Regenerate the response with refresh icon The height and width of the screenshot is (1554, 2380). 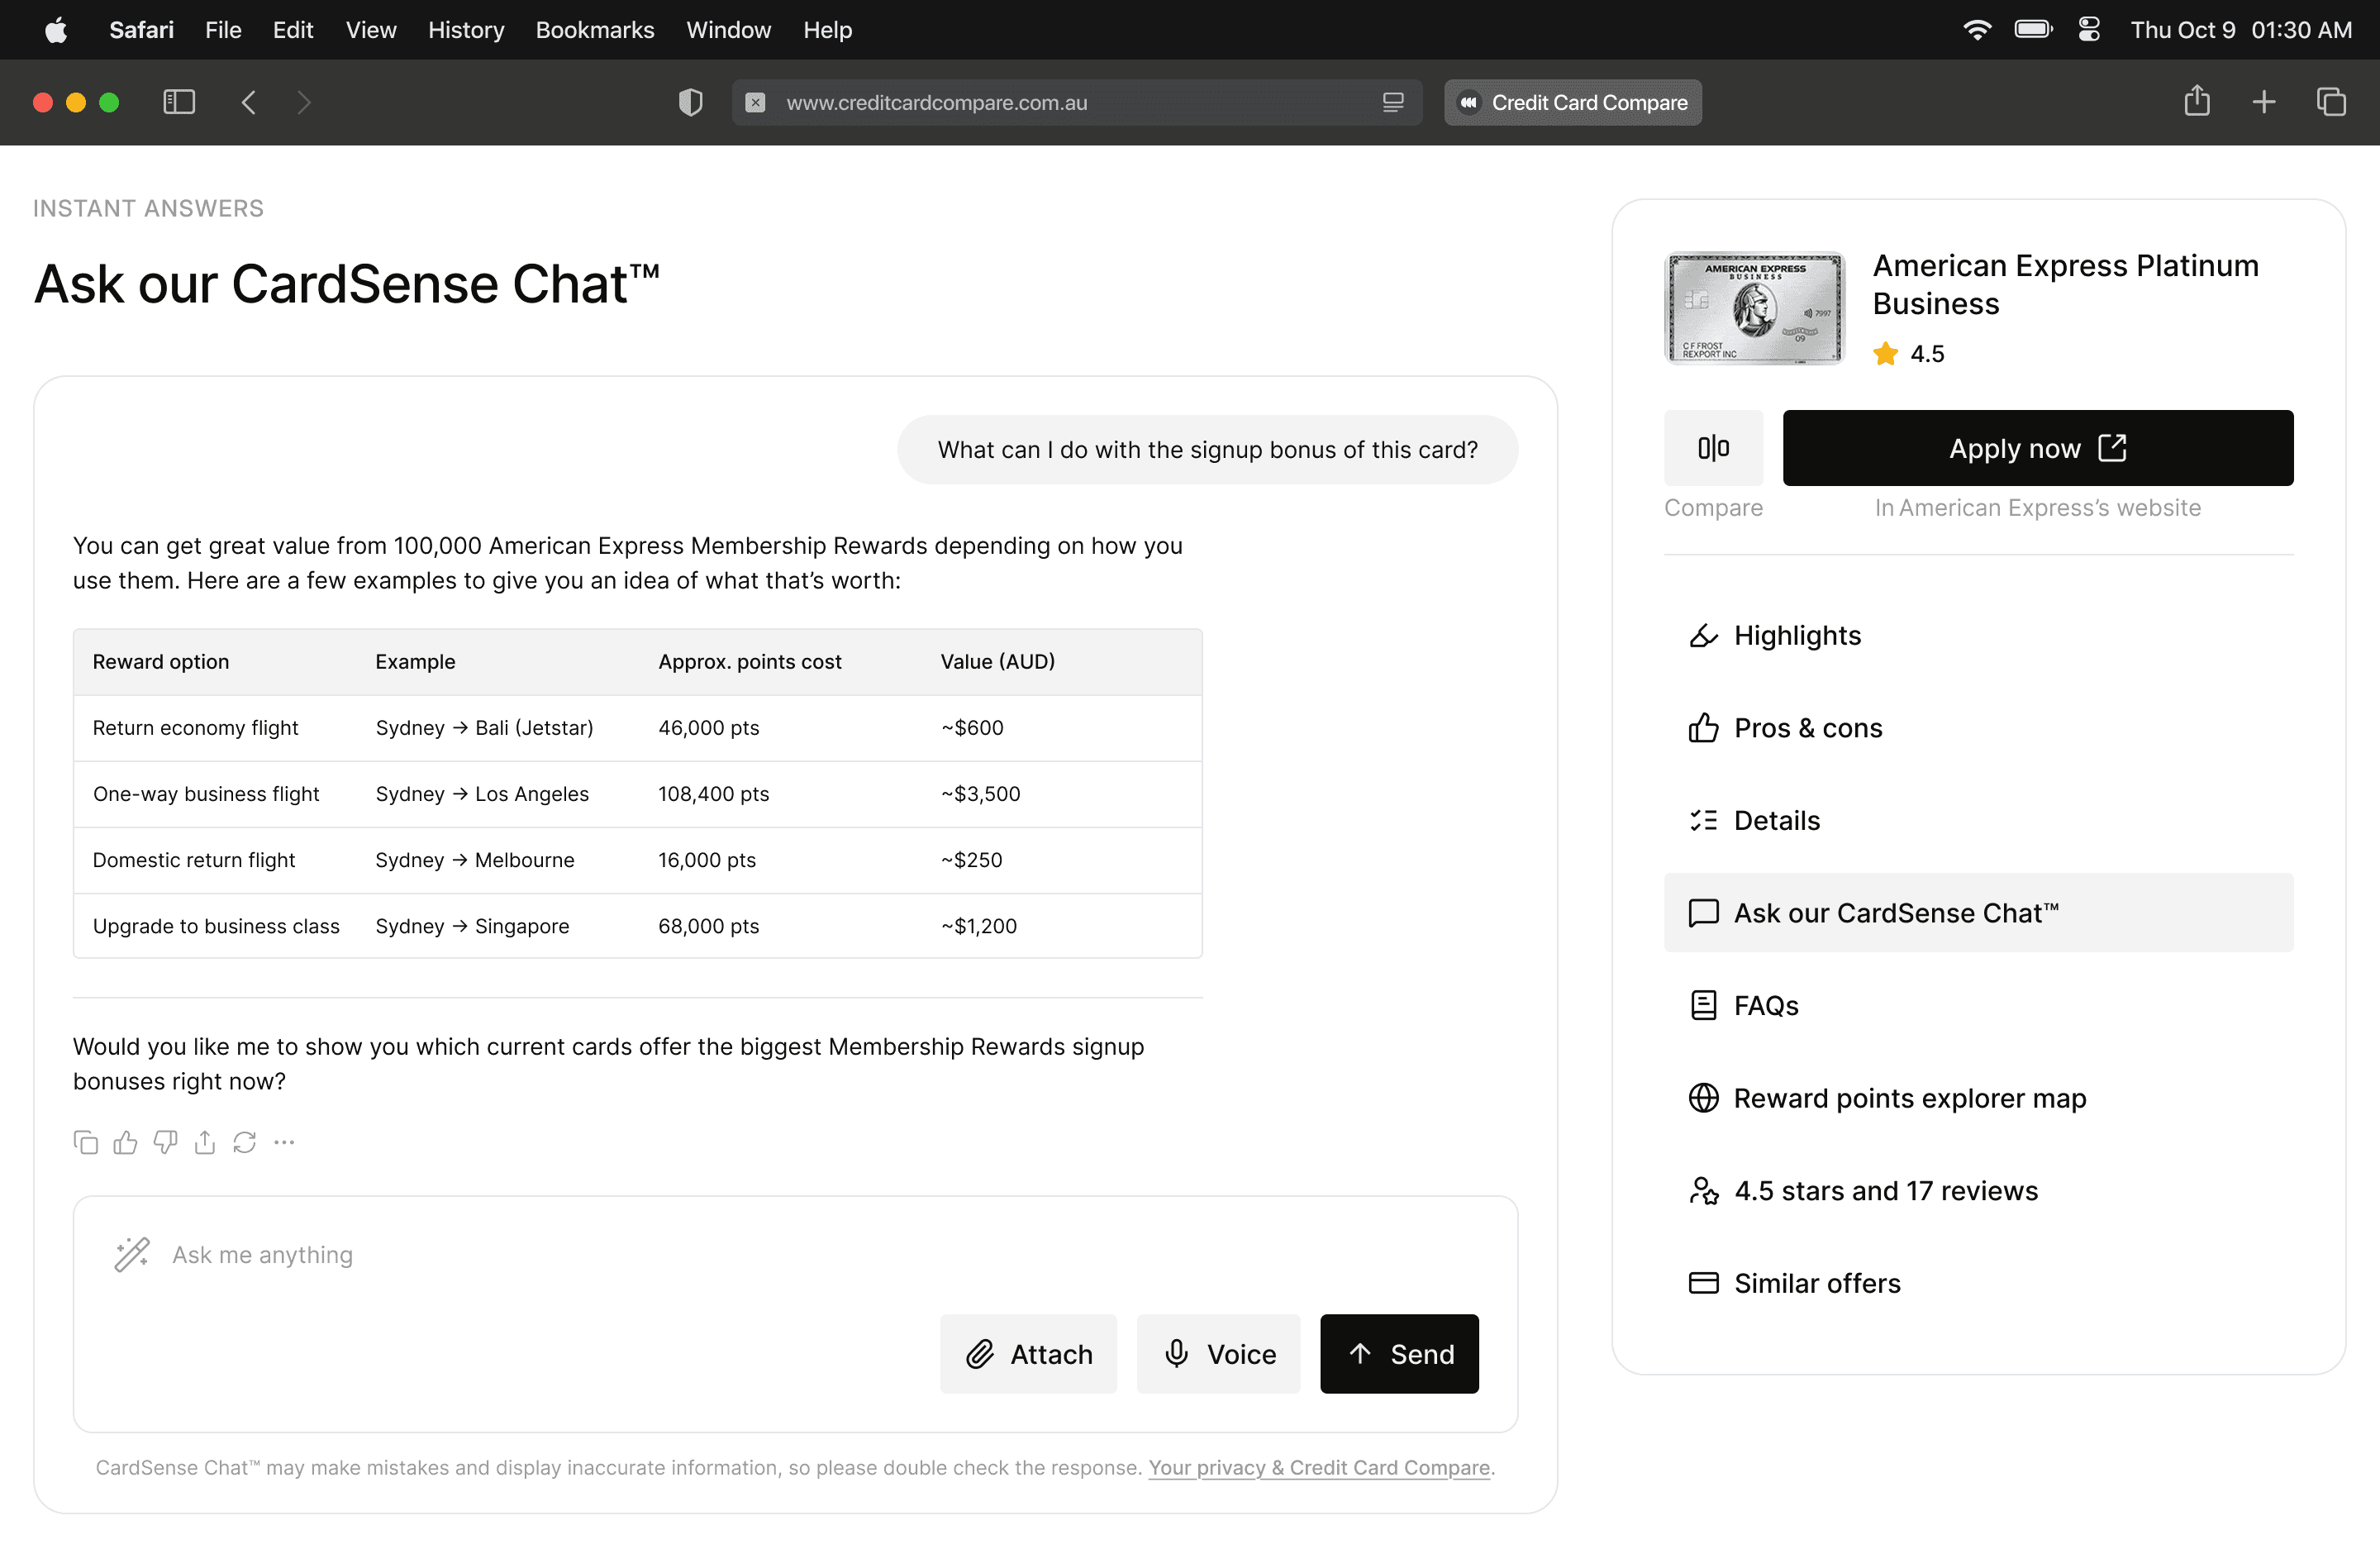245,1142
